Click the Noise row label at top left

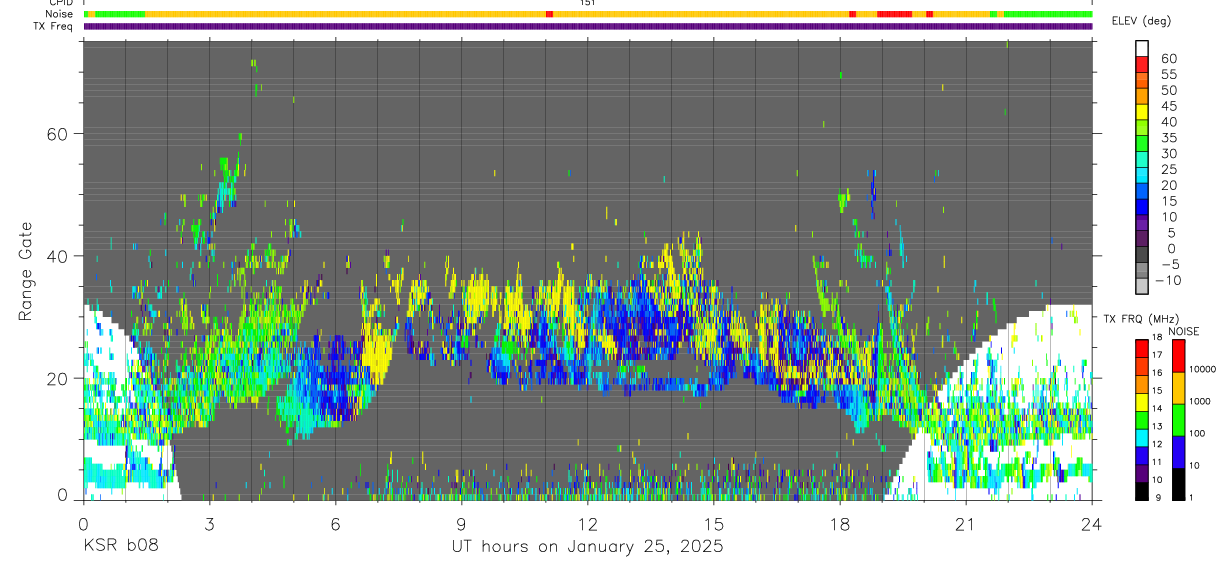61,14
